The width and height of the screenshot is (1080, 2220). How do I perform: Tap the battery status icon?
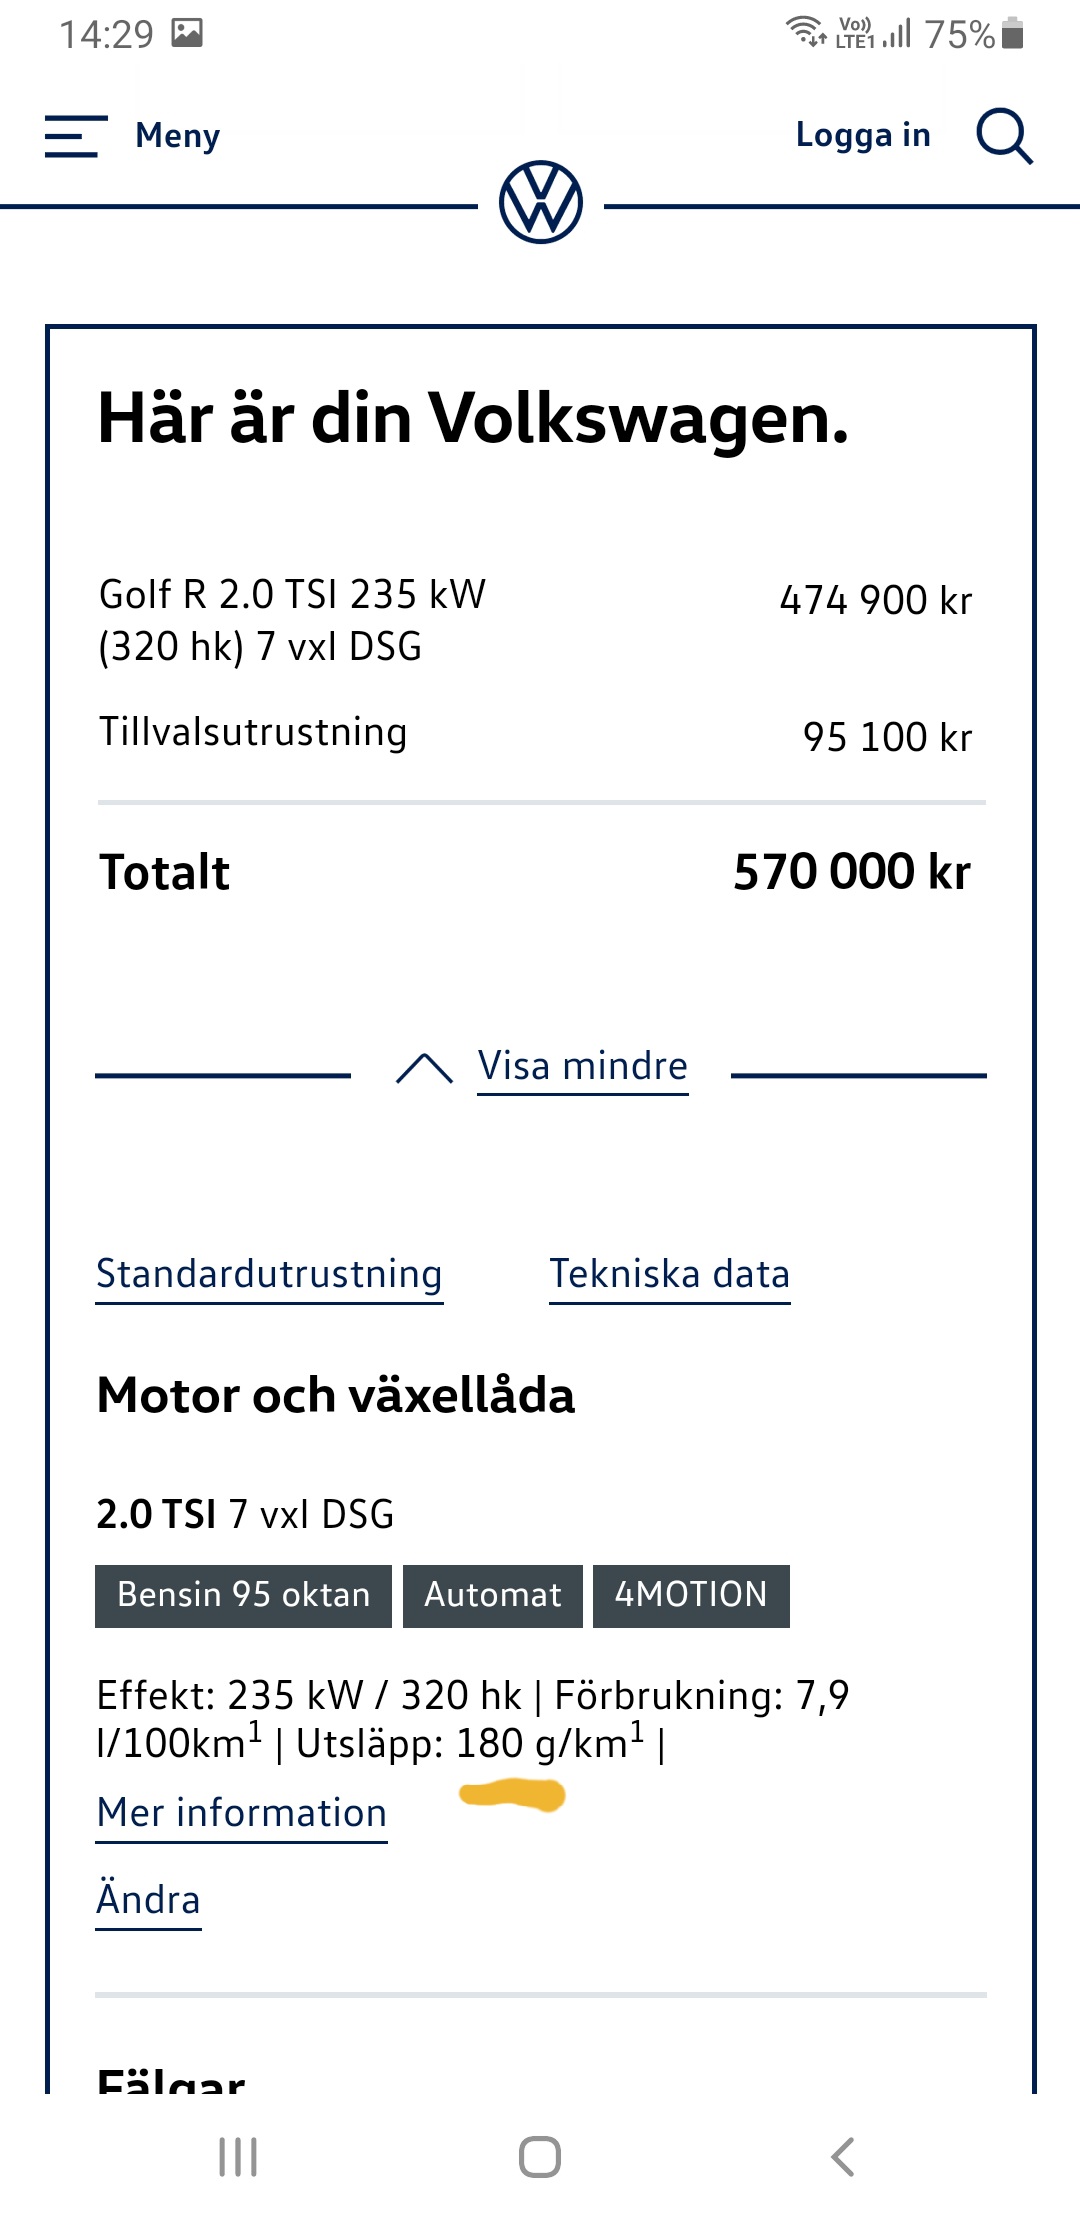pos(1012,34)
